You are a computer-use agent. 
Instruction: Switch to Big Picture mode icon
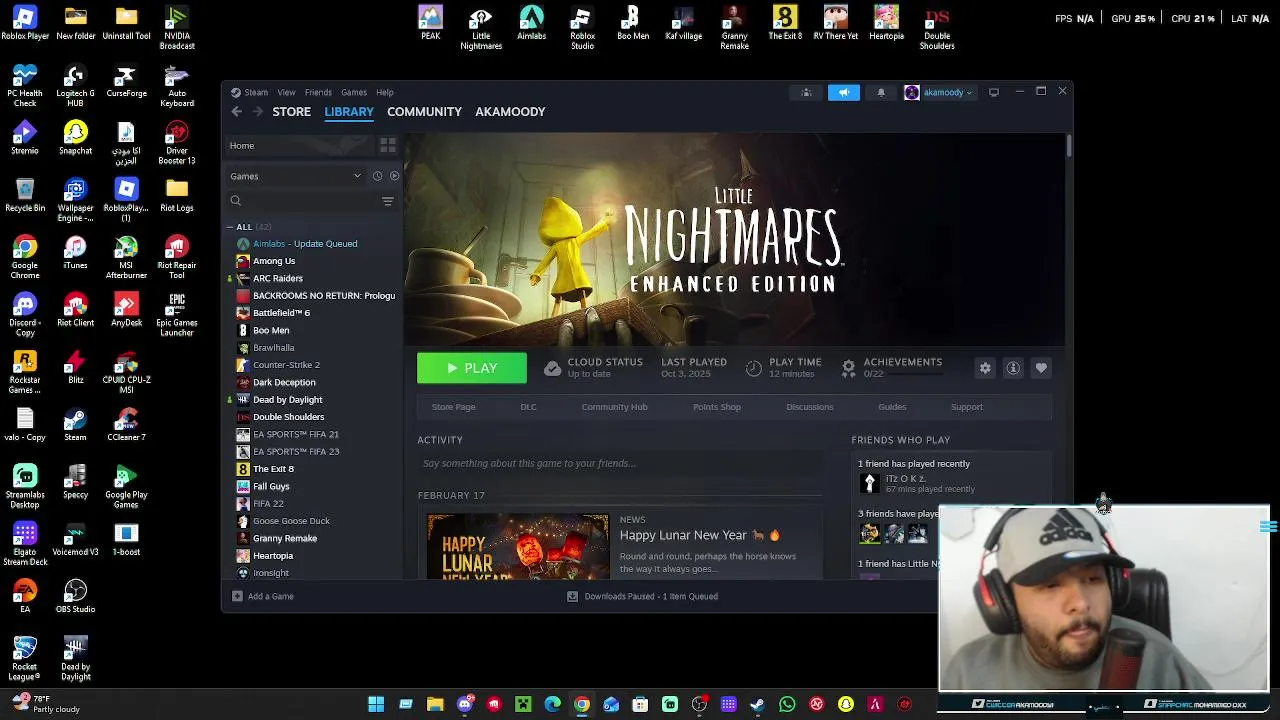point(994,92)
